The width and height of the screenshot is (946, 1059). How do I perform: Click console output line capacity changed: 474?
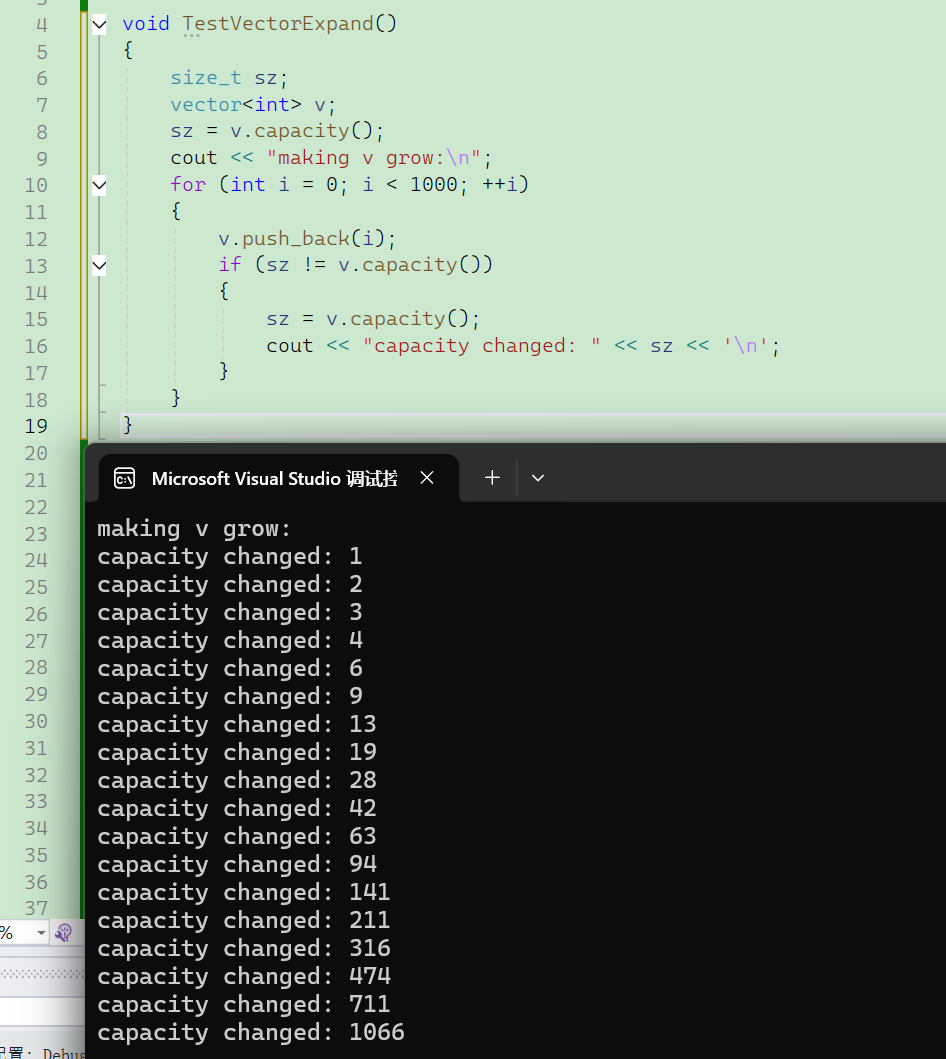click(243, 976)
